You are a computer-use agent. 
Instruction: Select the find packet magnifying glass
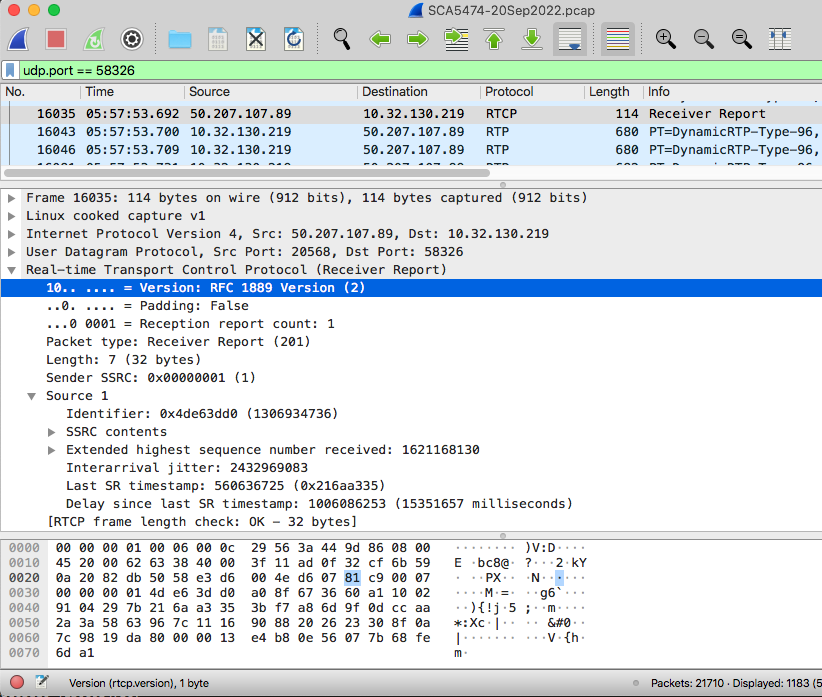click(x=341, y=38)
